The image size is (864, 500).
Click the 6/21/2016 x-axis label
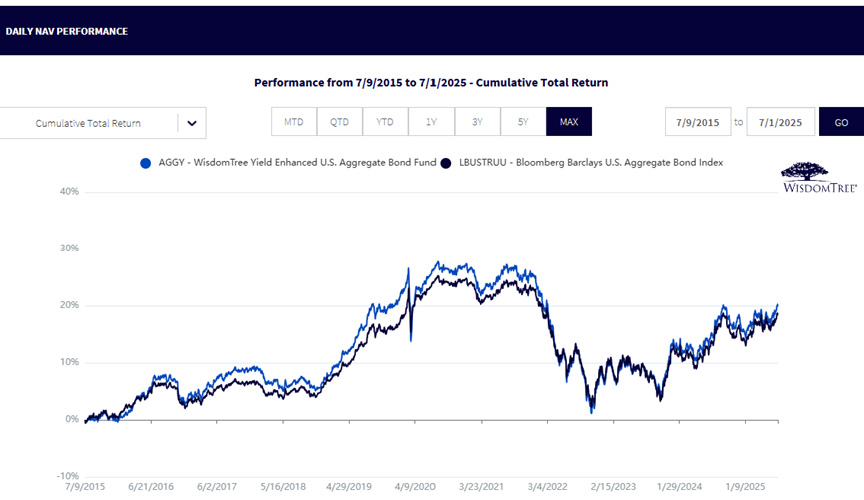[x=151, y=487]
